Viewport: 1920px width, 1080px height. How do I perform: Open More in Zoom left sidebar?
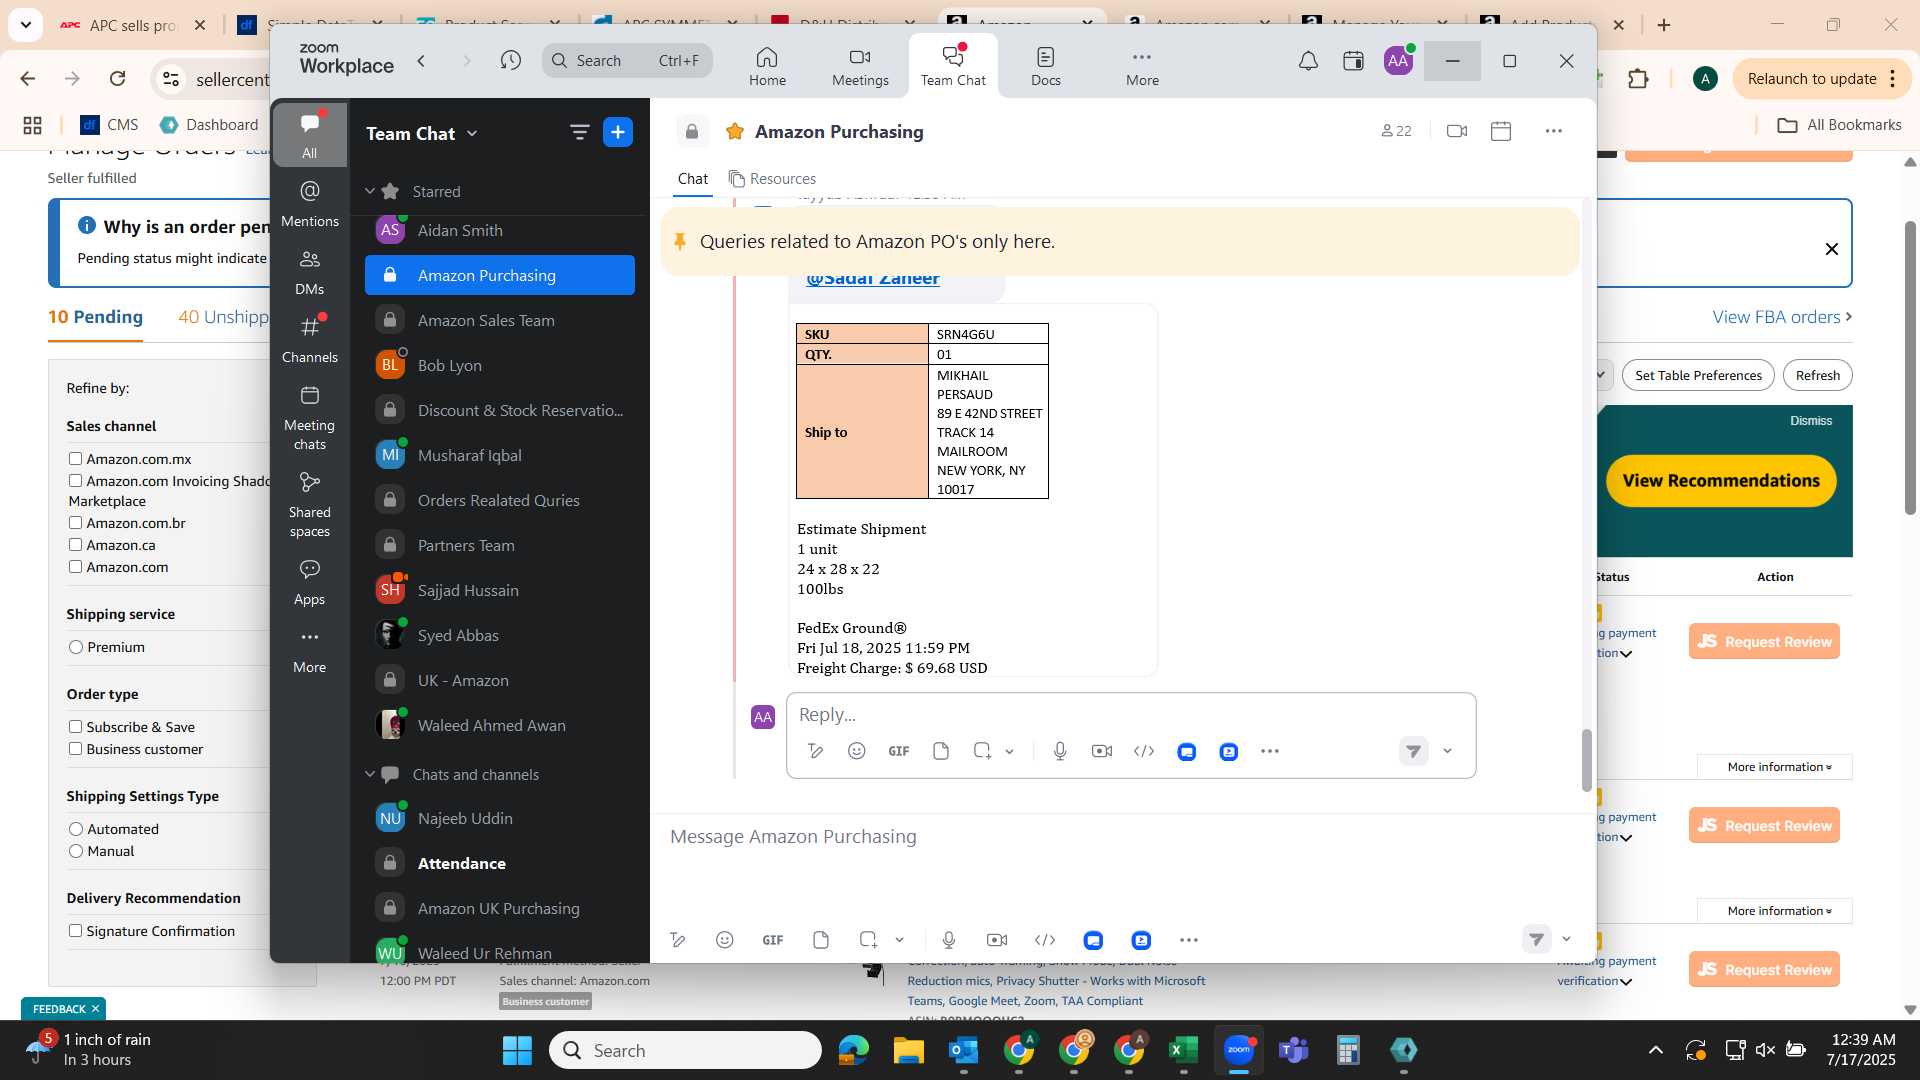click(x=310, y=650)
